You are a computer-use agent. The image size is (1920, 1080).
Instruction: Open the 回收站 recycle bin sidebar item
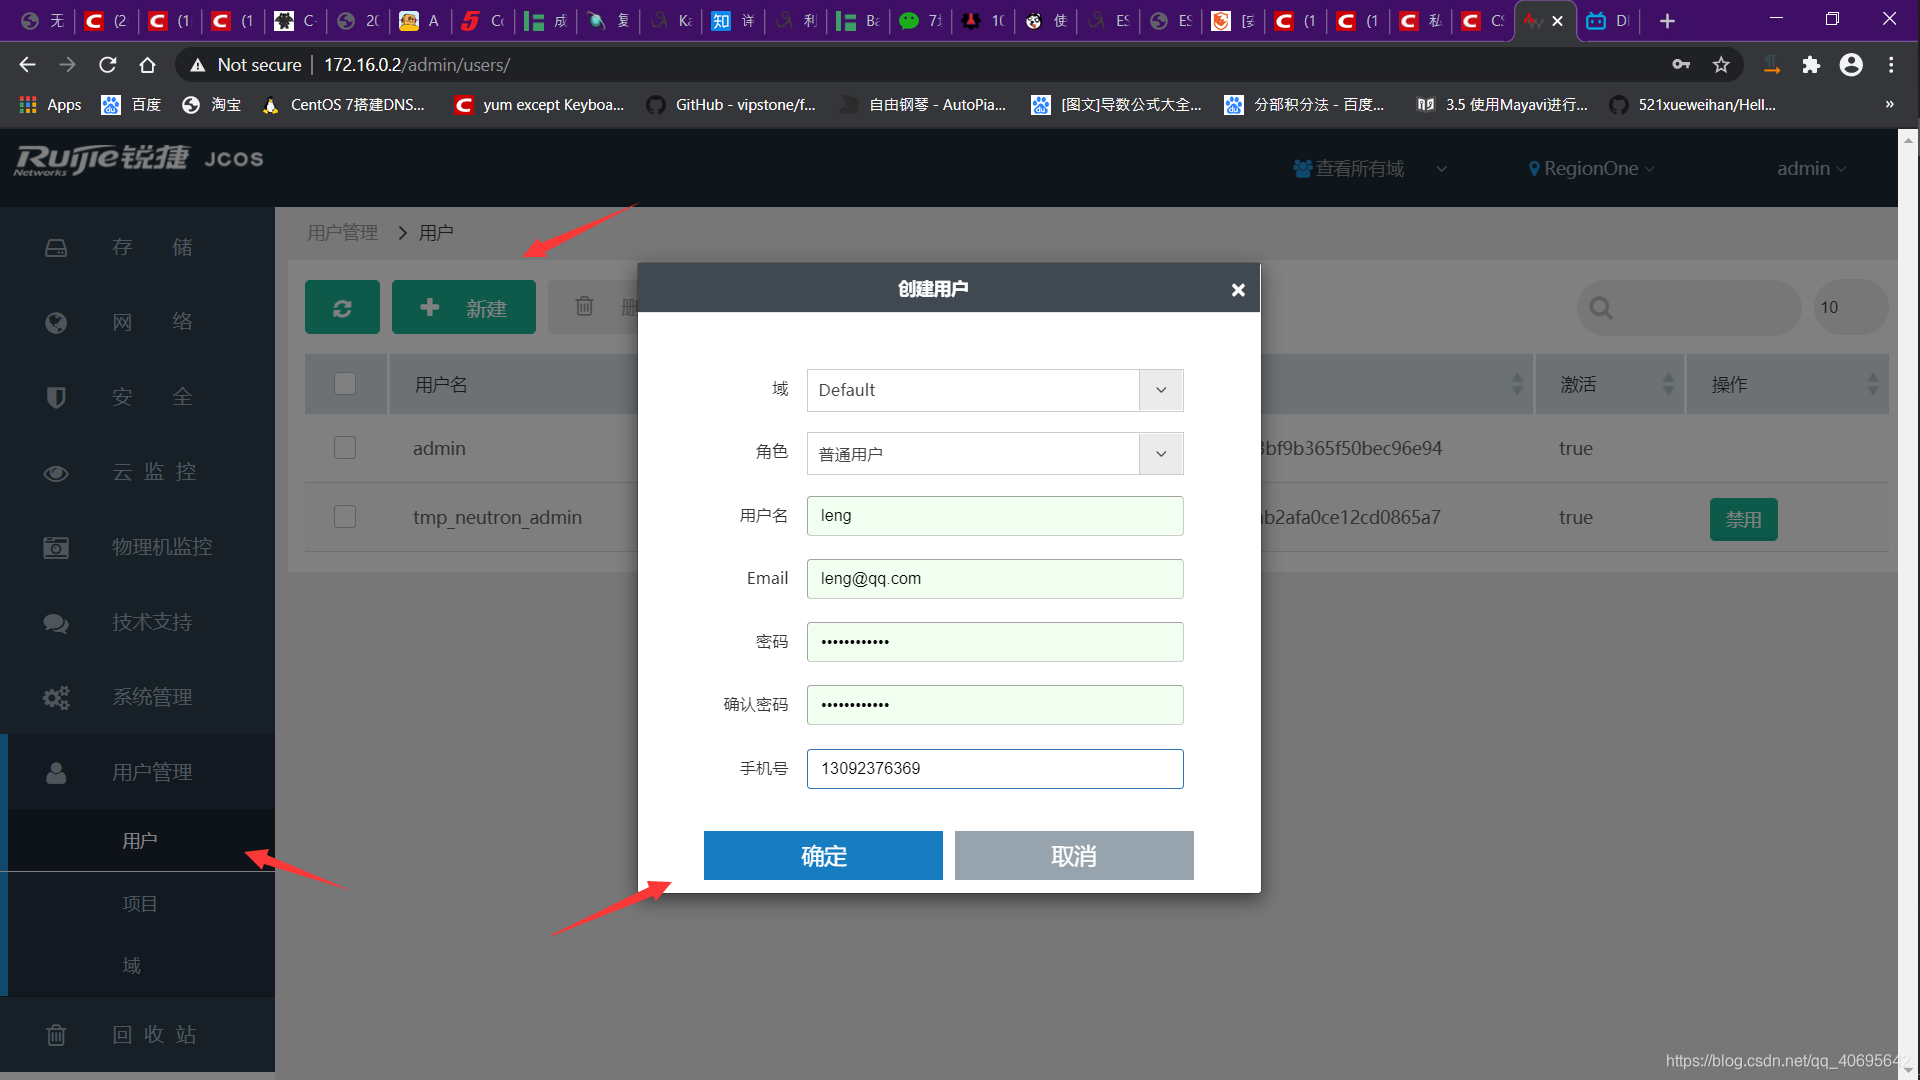137,1034
